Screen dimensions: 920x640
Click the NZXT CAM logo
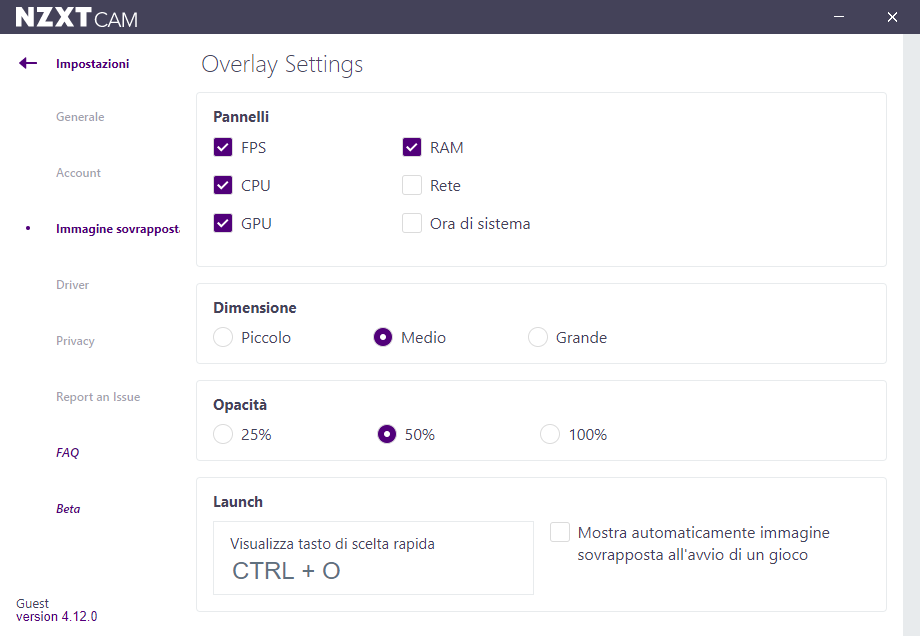tap(76, 17)
